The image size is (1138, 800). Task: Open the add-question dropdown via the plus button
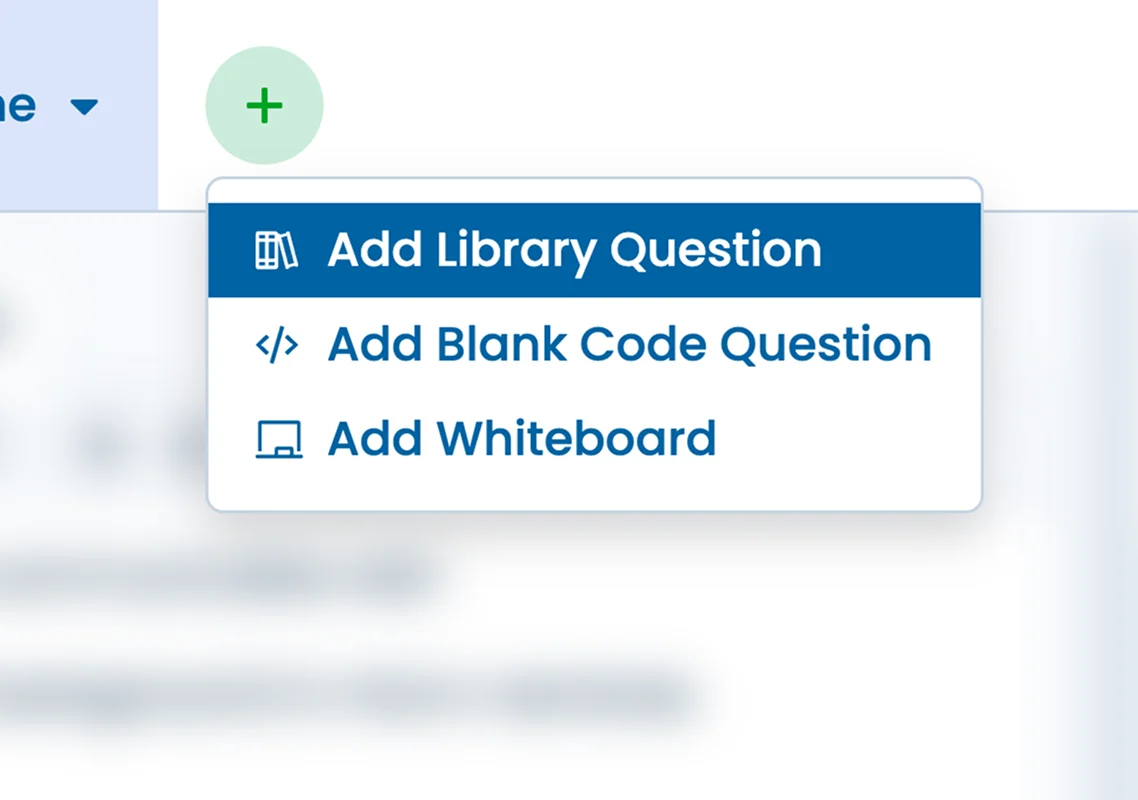264,105
